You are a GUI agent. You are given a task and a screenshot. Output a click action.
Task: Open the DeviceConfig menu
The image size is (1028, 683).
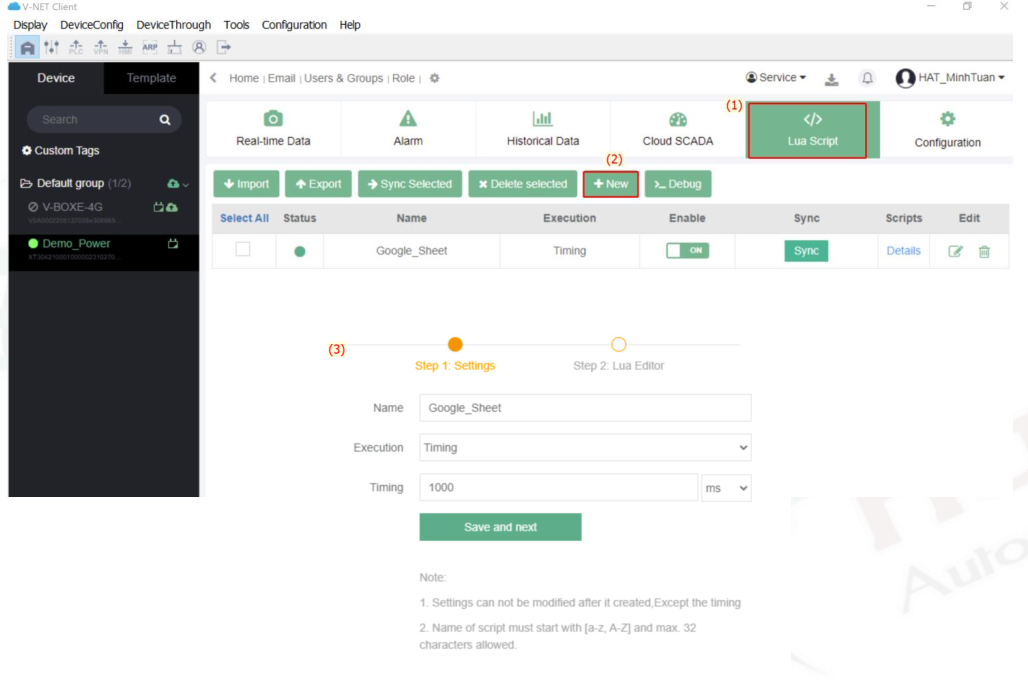(92, 25)
